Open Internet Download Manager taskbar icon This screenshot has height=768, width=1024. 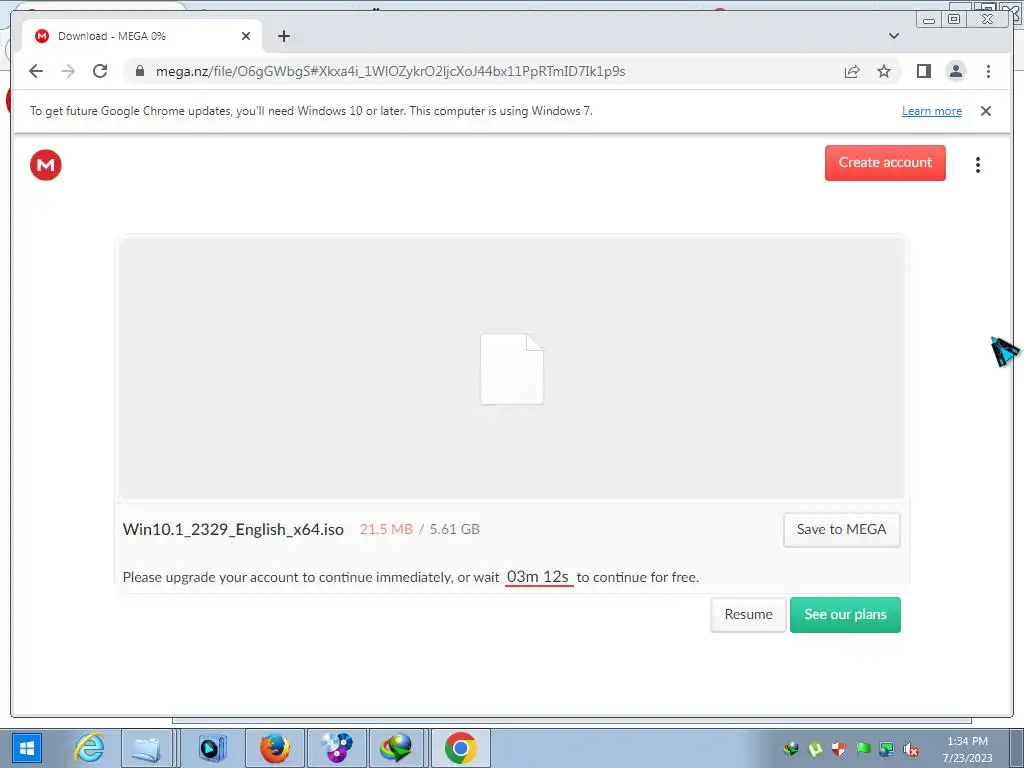tap(398, 748)
